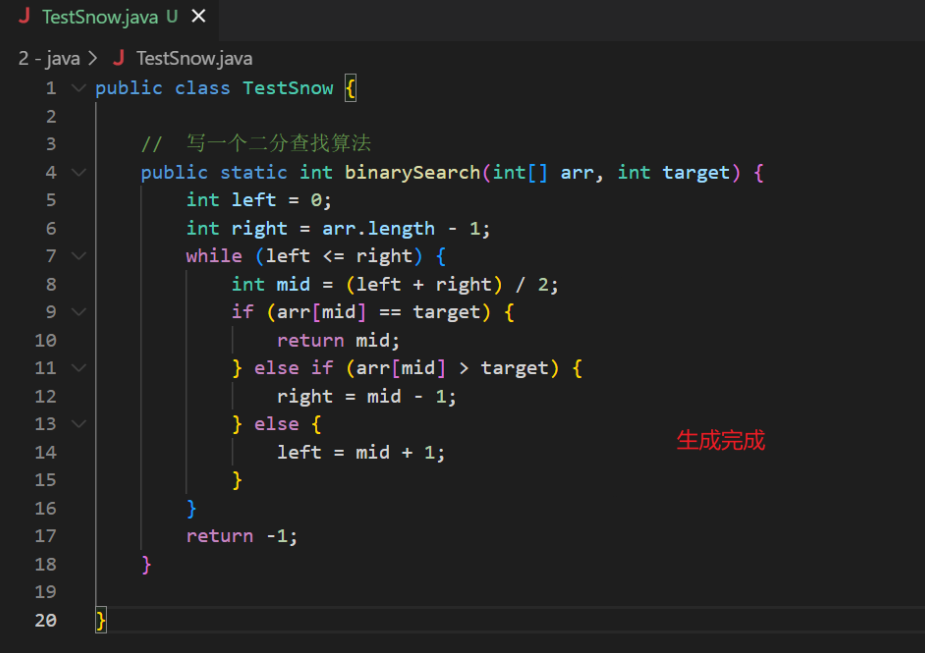Image resolution: width=925 pixels, height=653 pixels.
Task: Click 'return -1;' on line 17
Action: pyautogui.click(x=242, y=536)
